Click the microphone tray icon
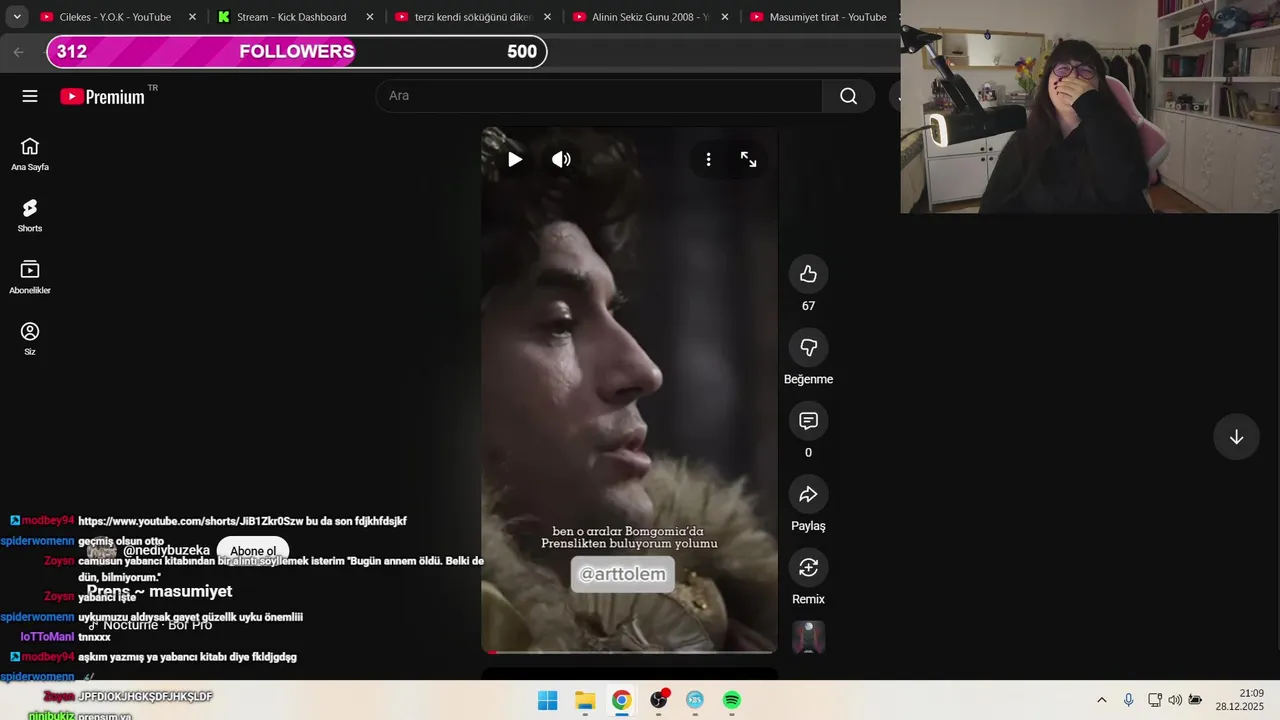The height and width of the screenshot is (720, 1280). click(x=1129, y=700)
